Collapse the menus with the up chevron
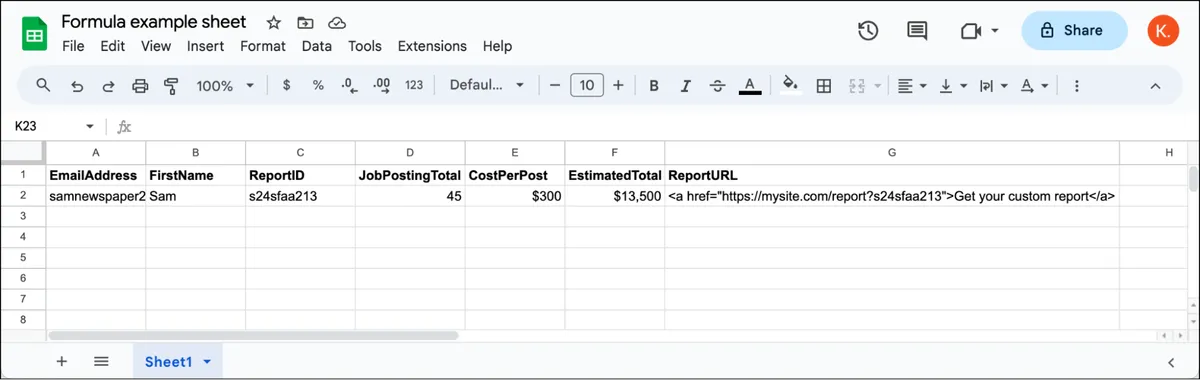The height and width of the screenshot is (380, 1200). click(1155, 86)
